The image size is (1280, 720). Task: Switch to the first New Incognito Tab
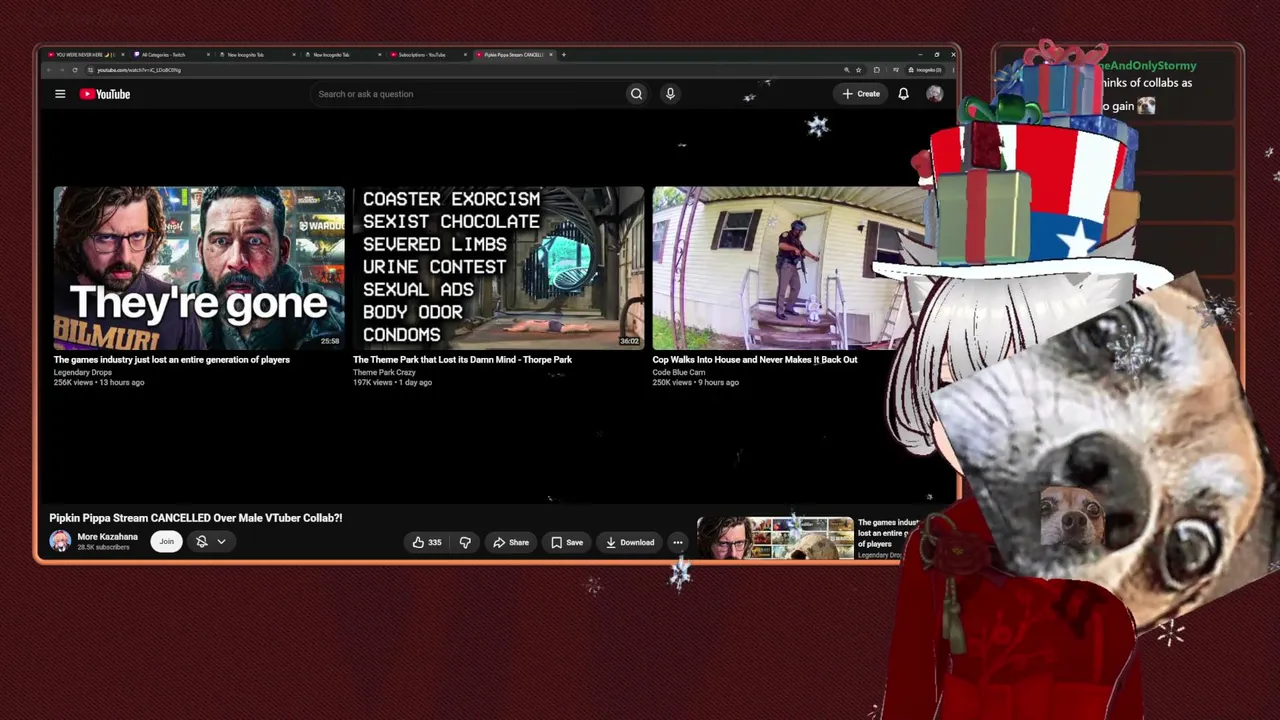click(256, 55)
